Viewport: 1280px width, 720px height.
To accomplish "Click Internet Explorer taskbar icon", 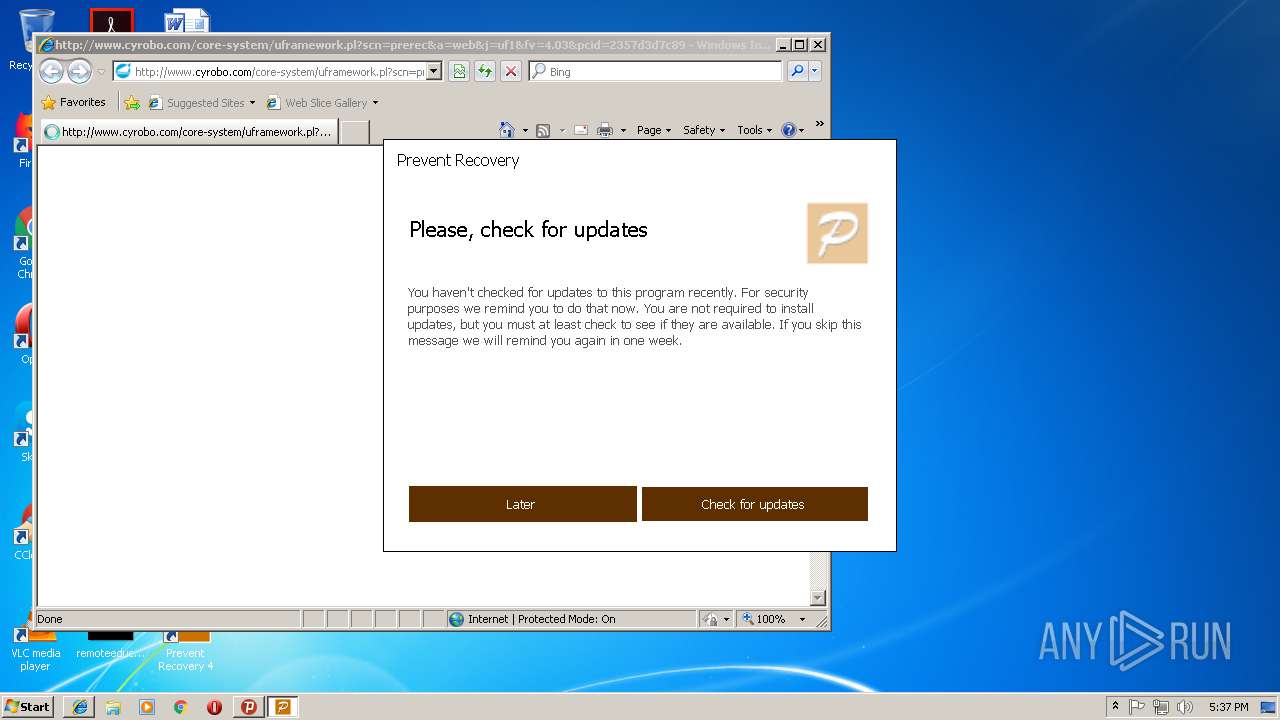I will click(x=79, y=706).
